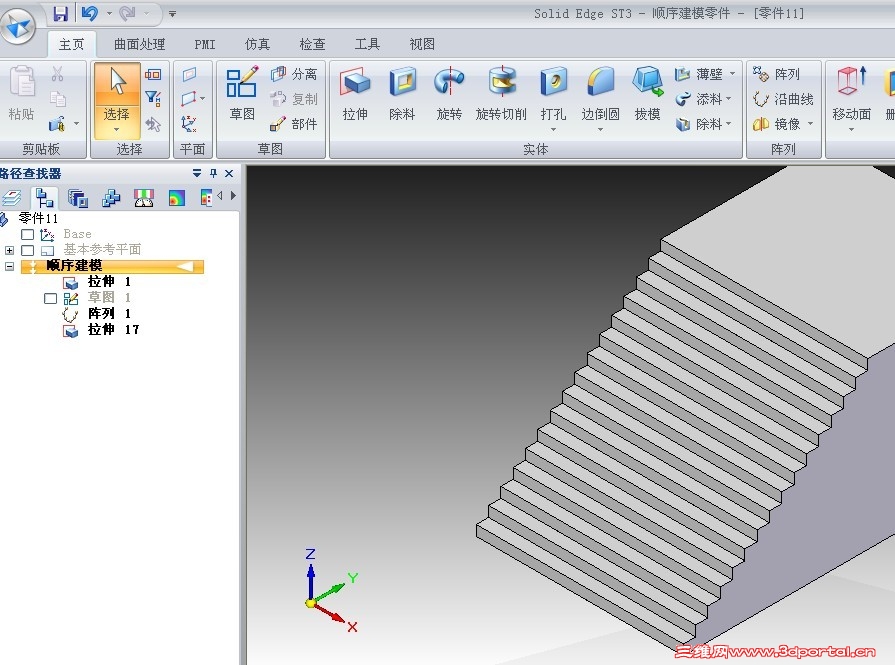895x665 pixels.
Task: Select the 拉伸 1 feature
Action: (97, 281)
